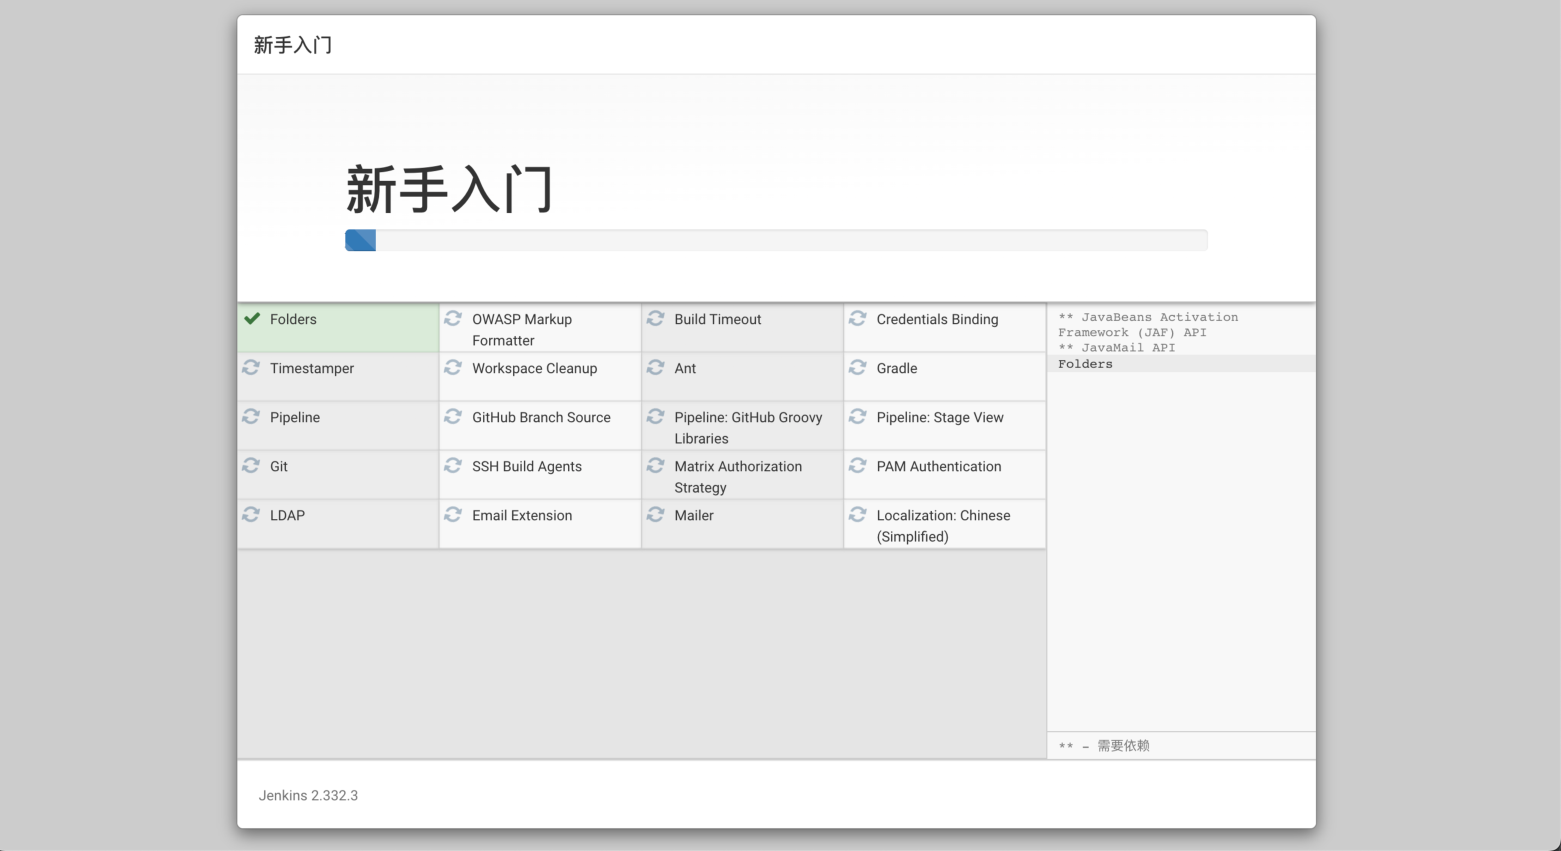Click the pending icon next to Git
This screenshot has width=1561, height=851.
pyautogui.click(x=251, y=465)
